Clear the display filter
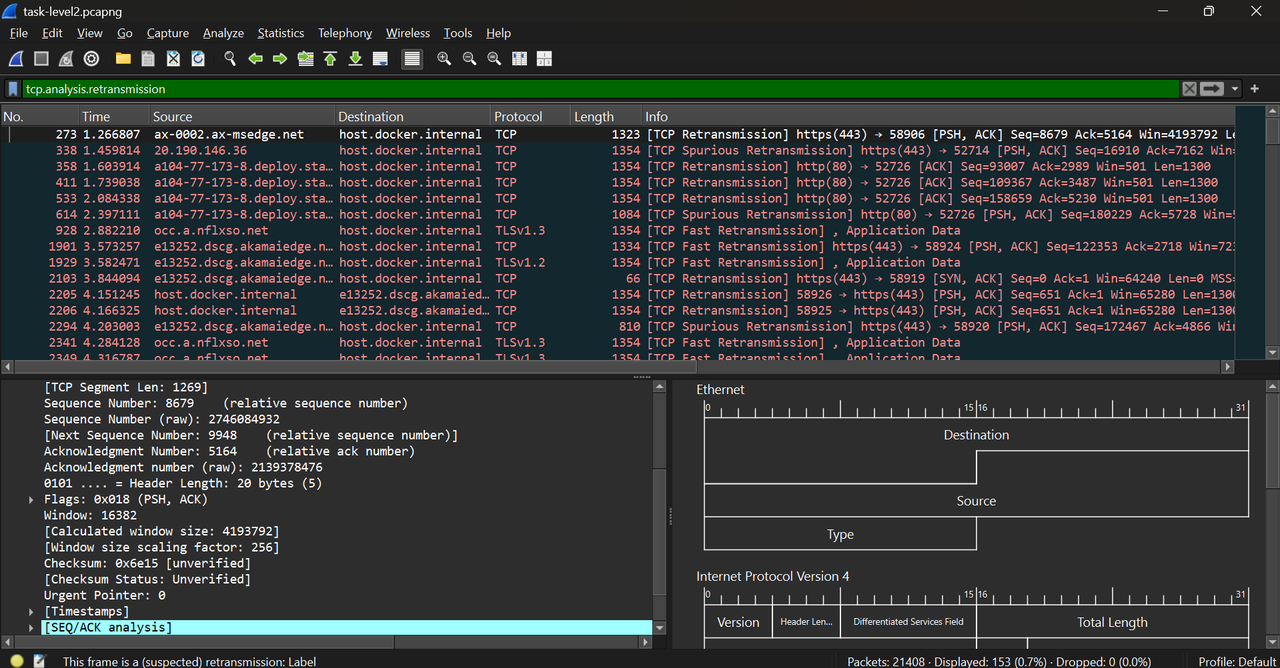1280x668 pixels. click(1189, 89)
